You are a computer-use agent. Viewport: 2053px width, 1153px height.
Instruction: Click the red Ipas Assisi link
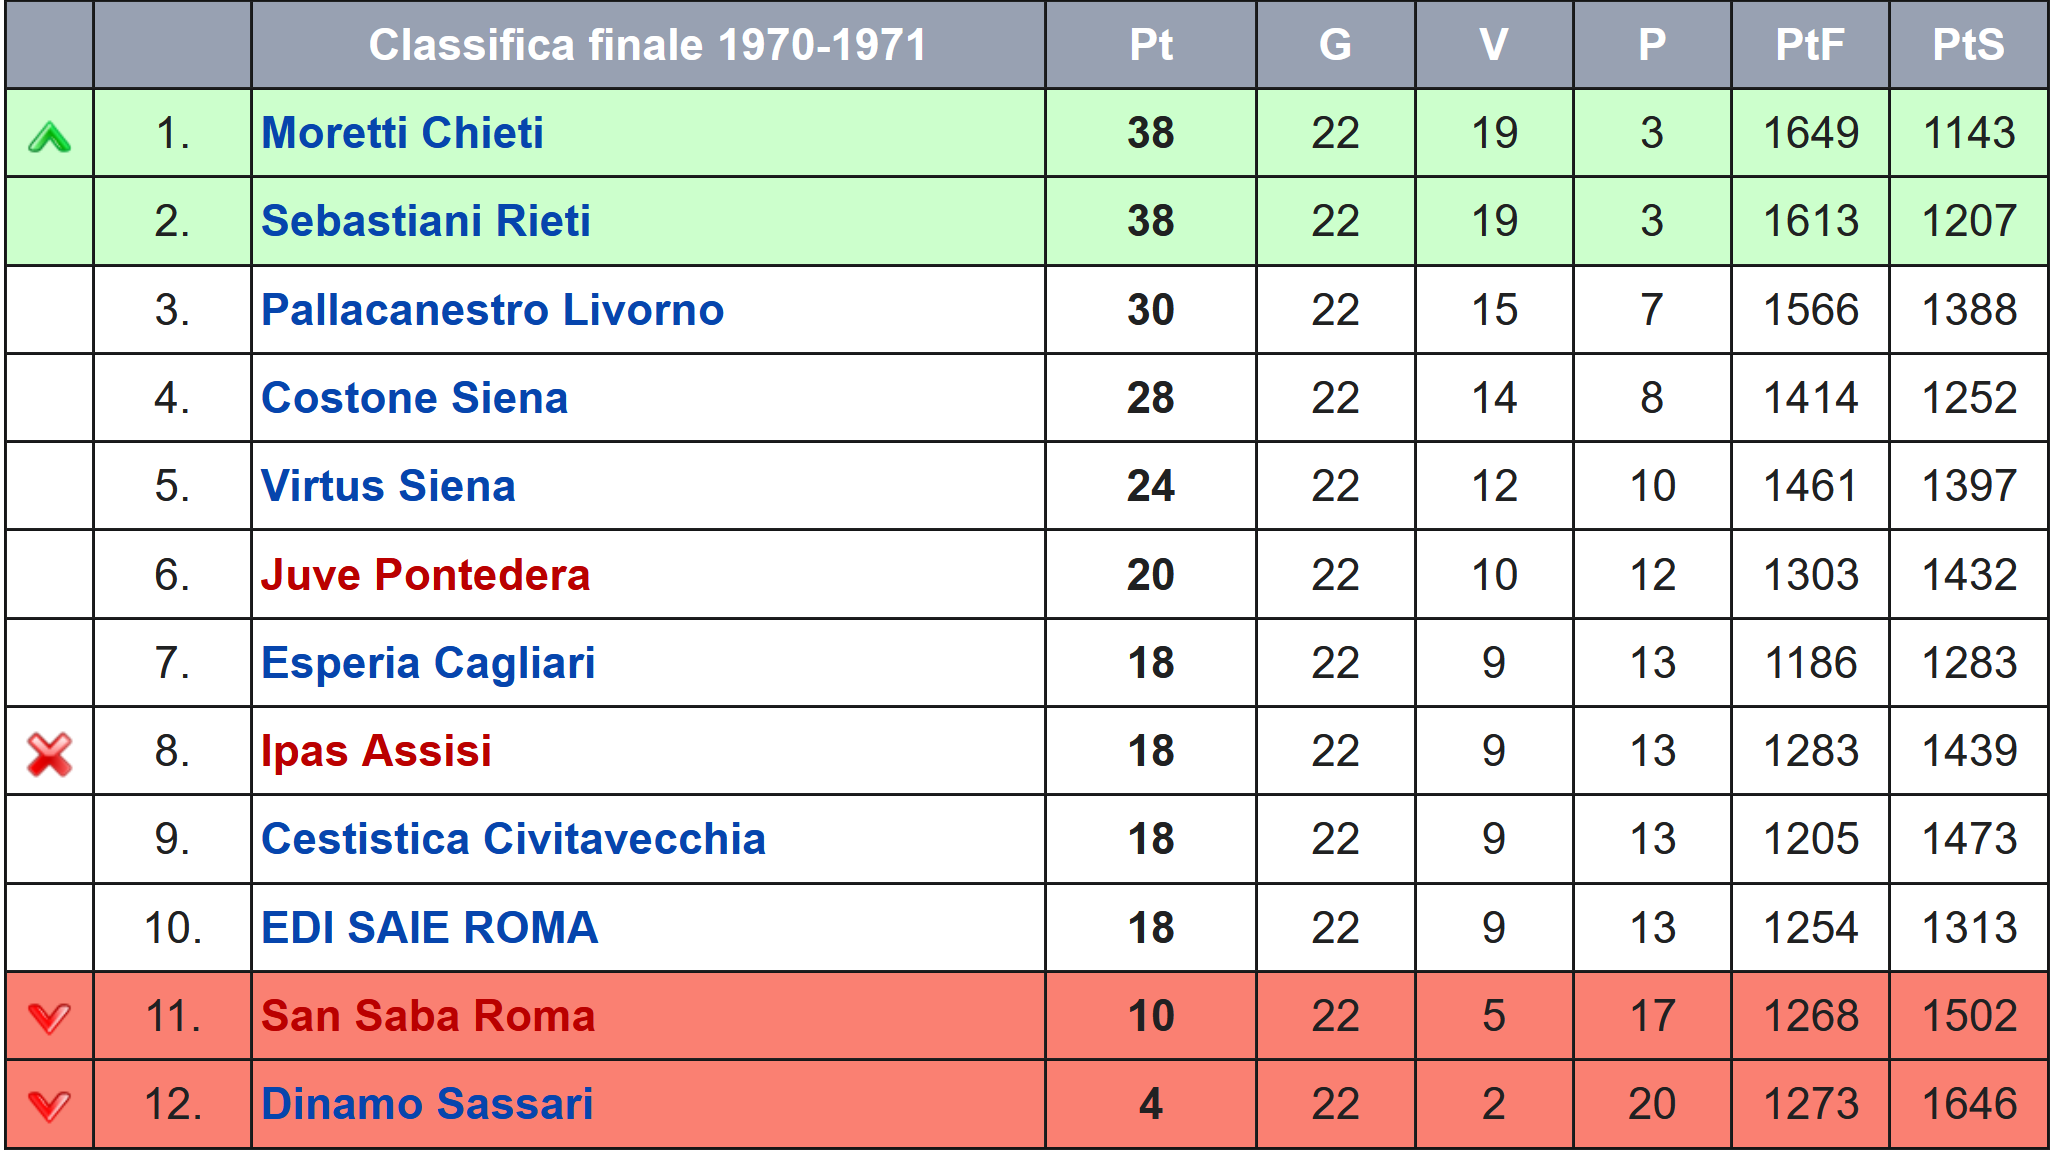pos(376,751)
